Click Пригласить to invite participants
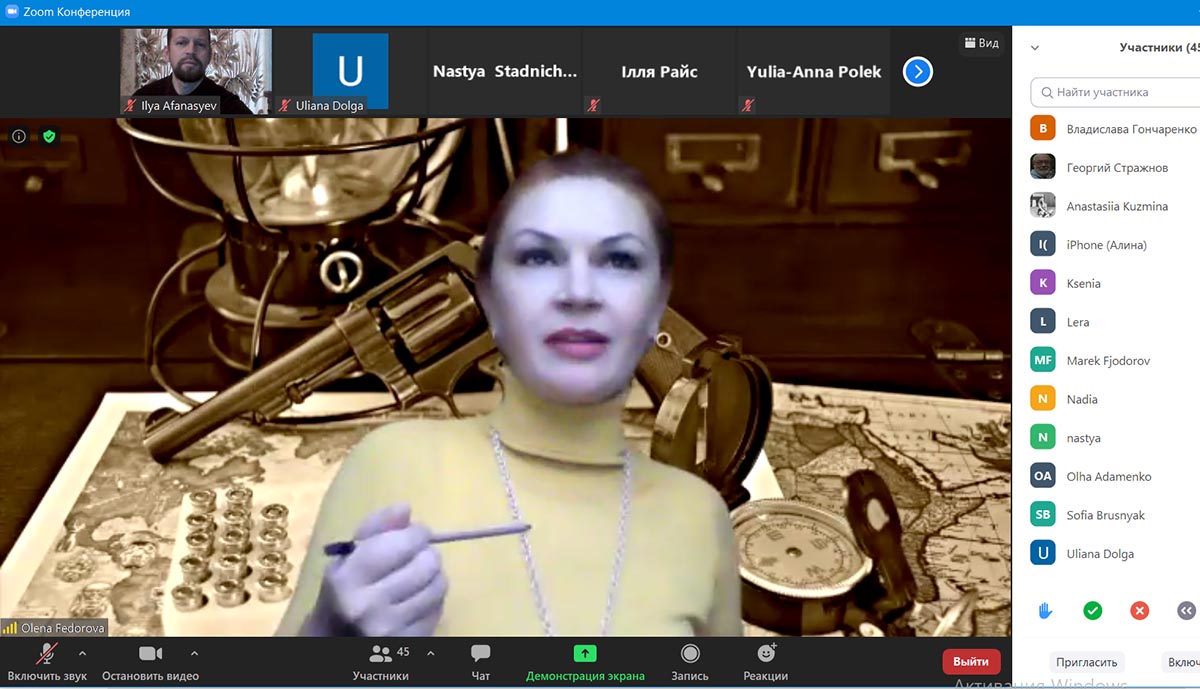The width and height of the screenshot is (1200, 689). tap(1086, 662)
